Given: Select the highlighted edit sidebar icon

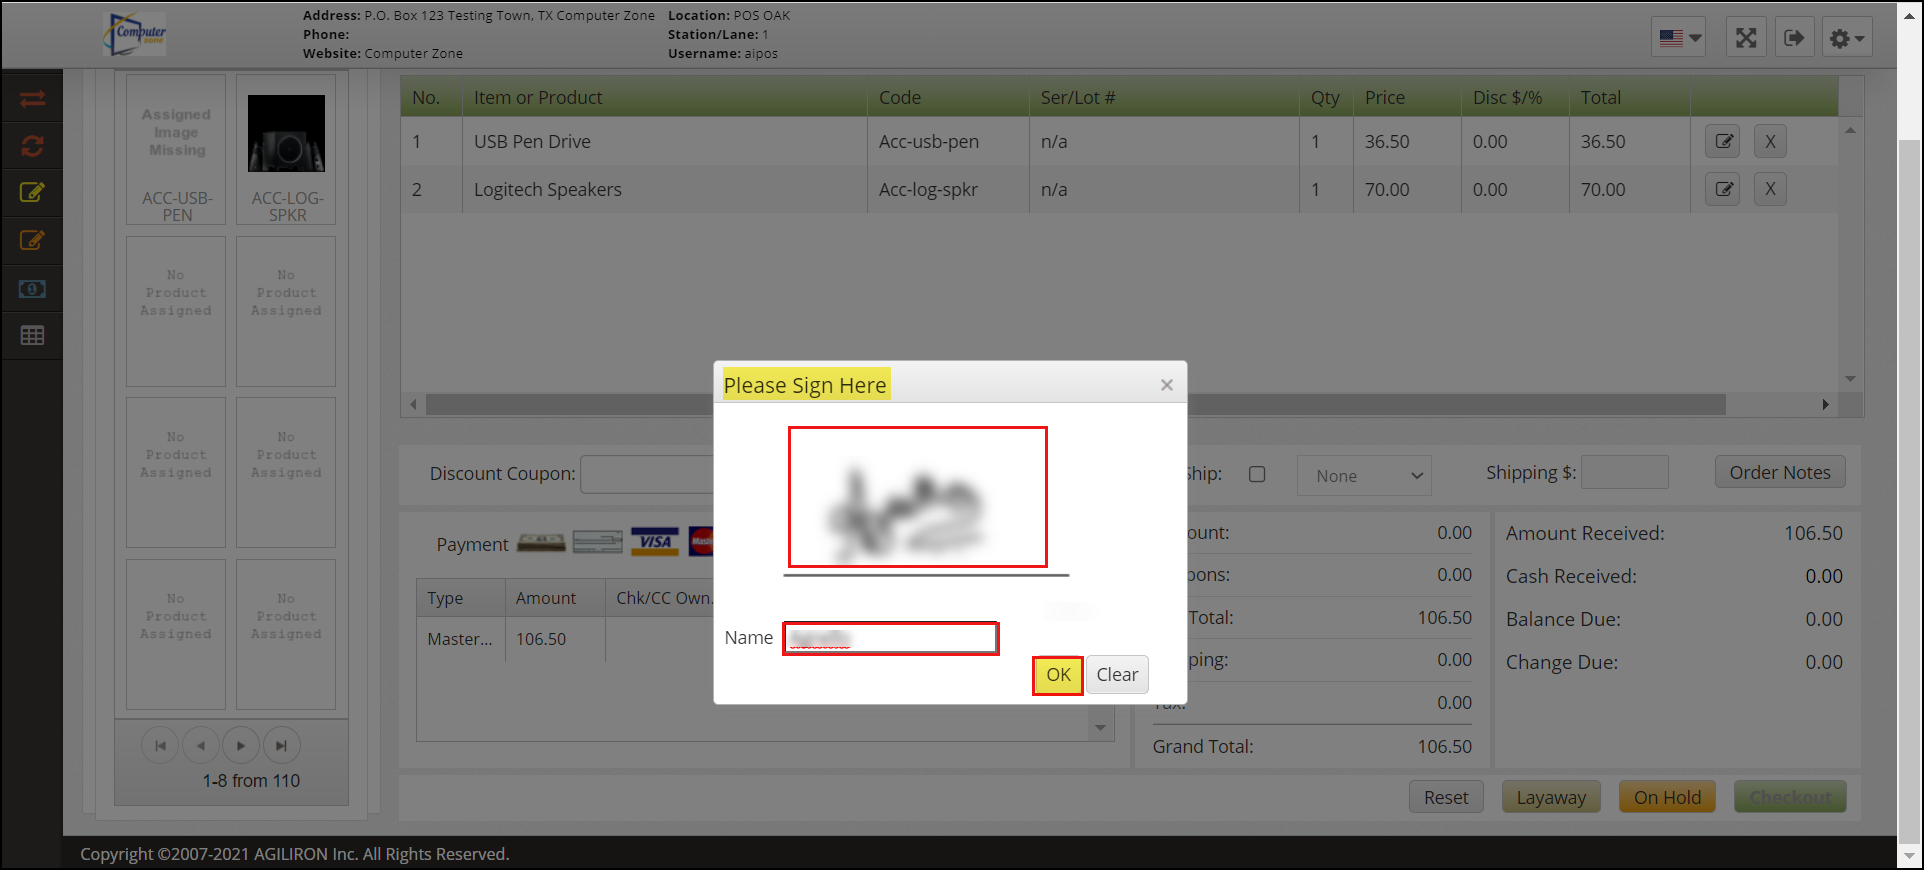Looking at the screenshot, I should [x=32, y=192].
